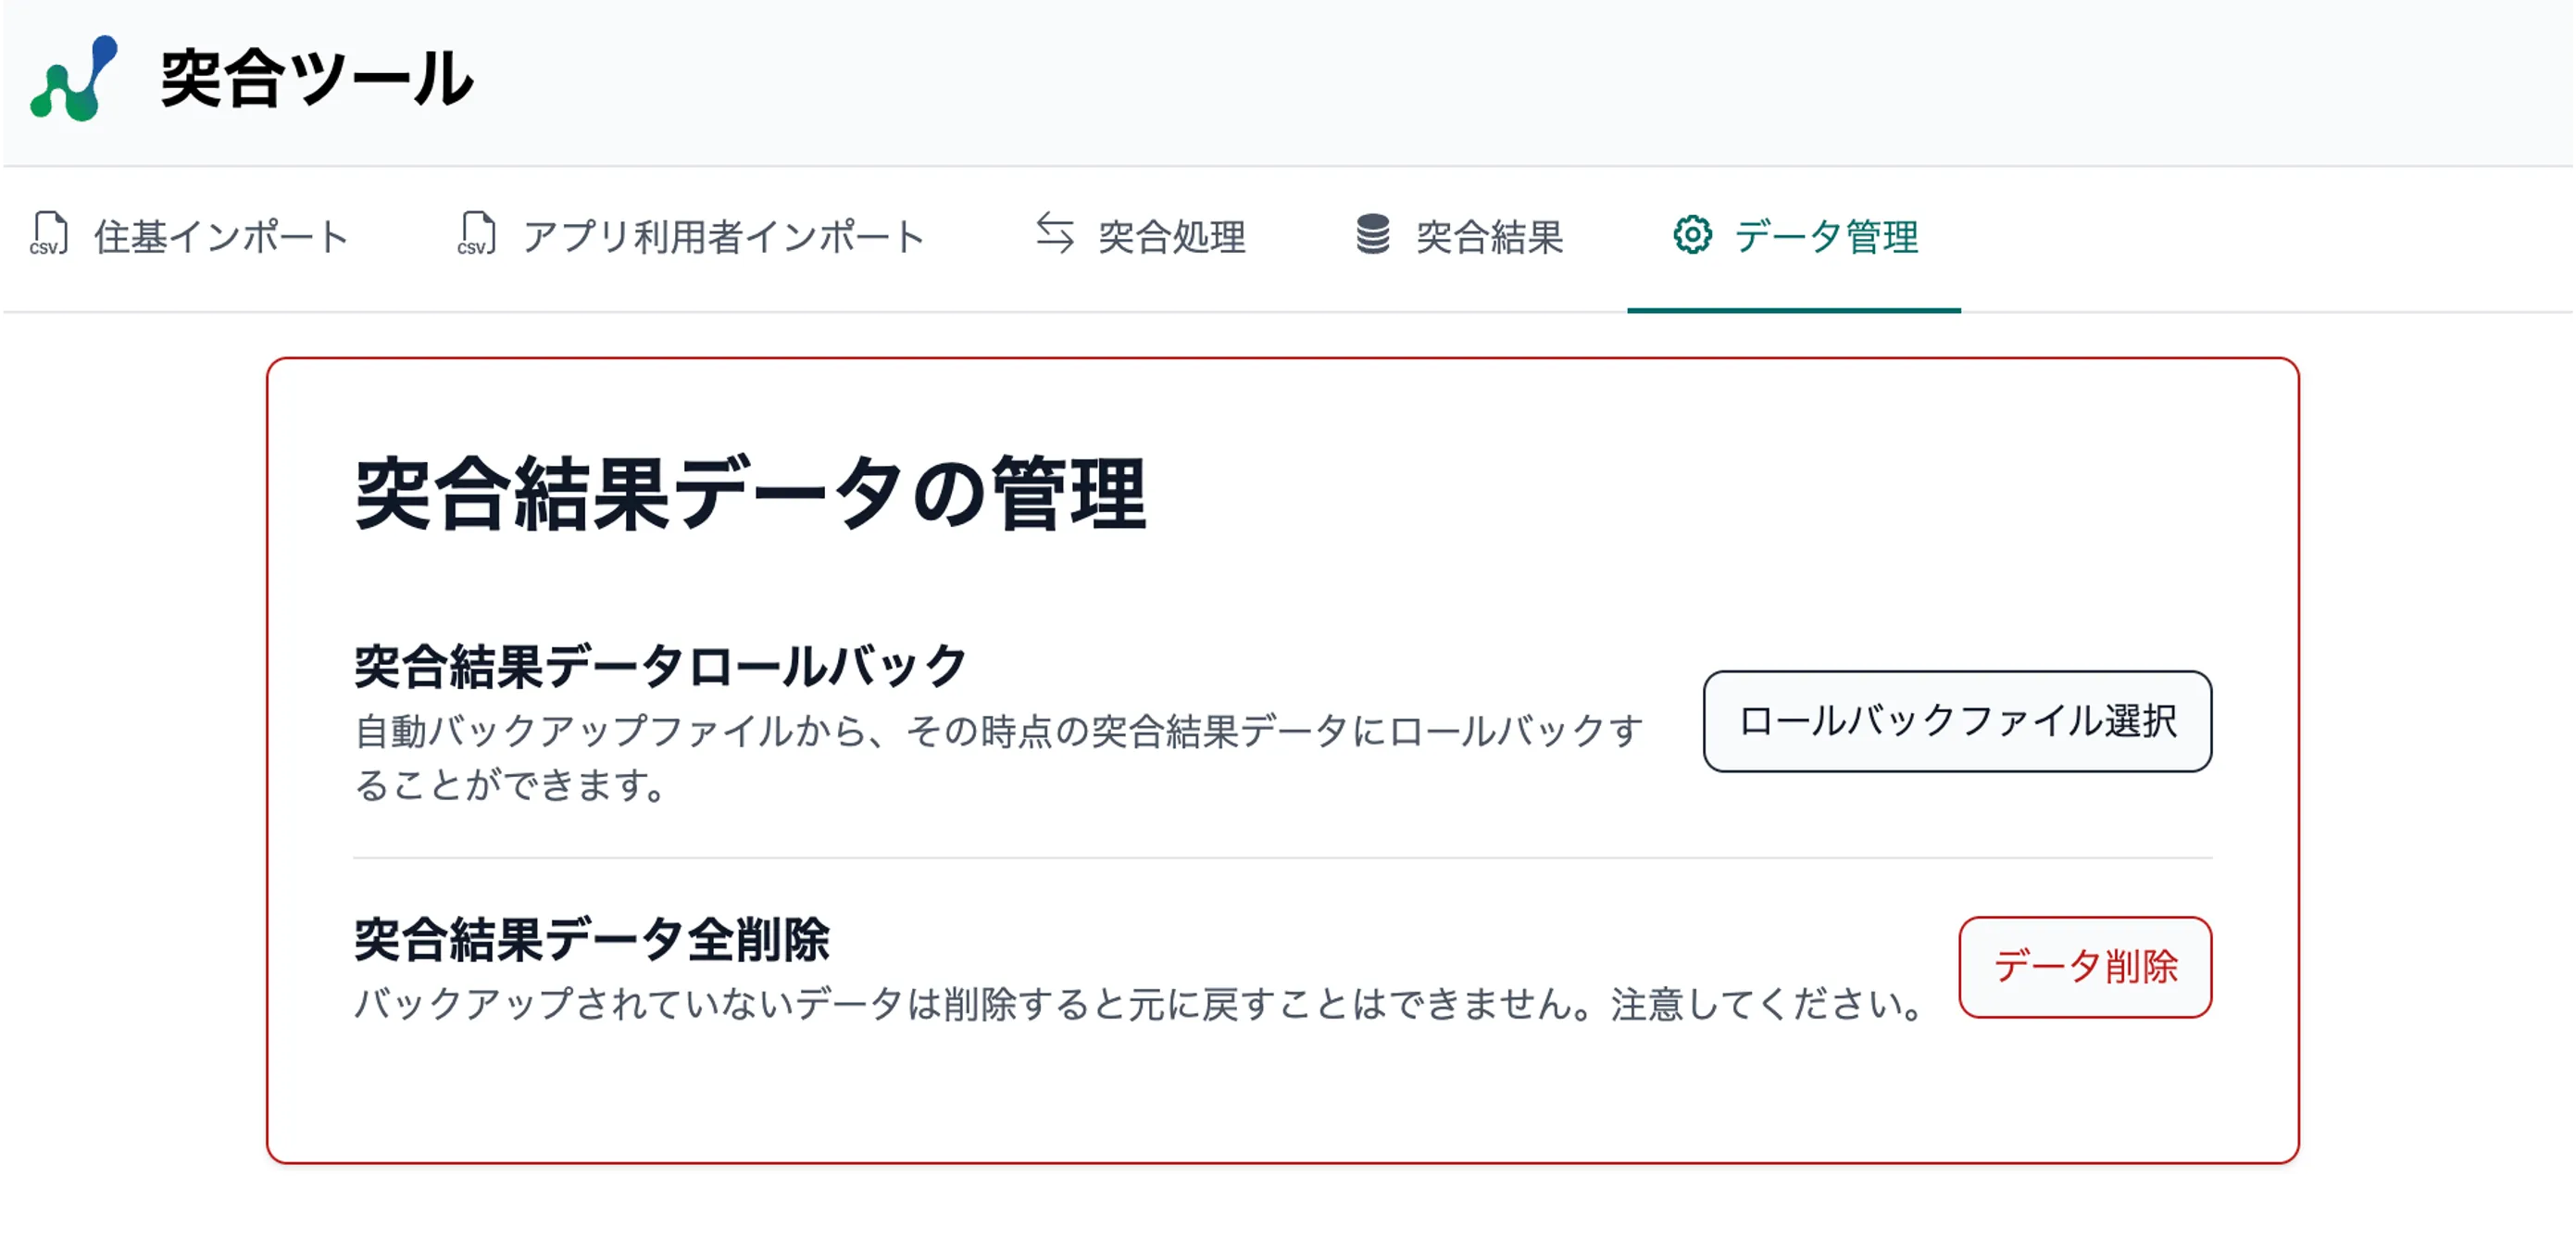This screenshot has width=2576, height=1252.
Task: Click the CSV icon beside アプリ利用者インポート
Action: (477, 234)
